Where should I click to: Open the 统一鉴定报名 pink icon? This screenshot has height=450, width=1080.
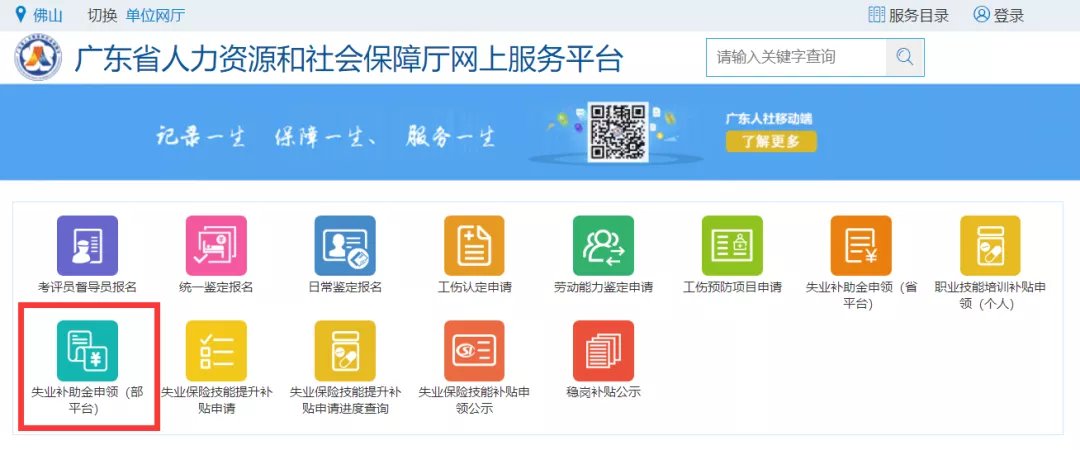(x=216, y=245)
